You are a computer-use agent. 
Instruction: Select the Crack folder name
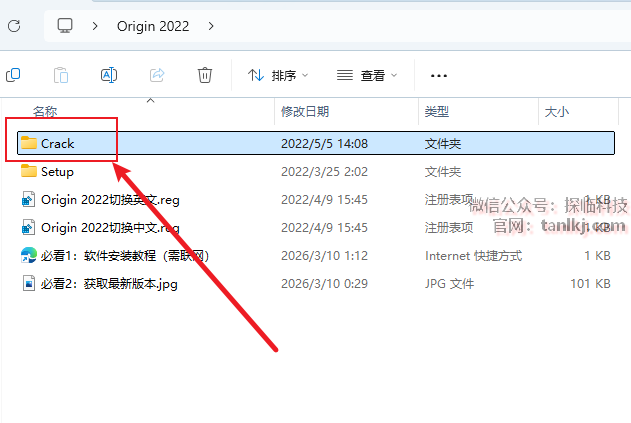coord(58,144)
